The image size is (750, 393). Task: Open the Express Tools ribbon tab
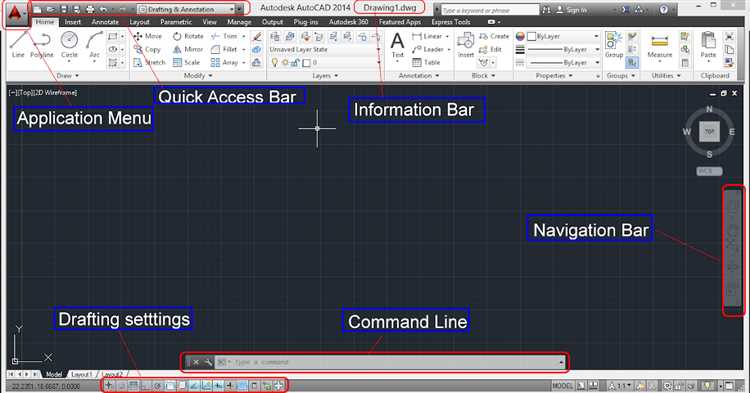[451, 22]
